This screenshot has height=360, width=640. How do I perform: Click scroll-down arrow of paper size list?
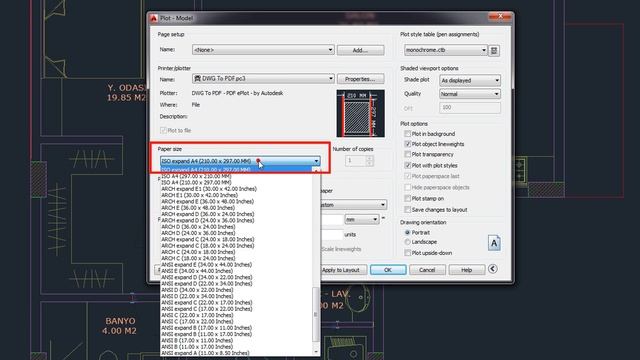pyautogui.click(x=316, y=352)
